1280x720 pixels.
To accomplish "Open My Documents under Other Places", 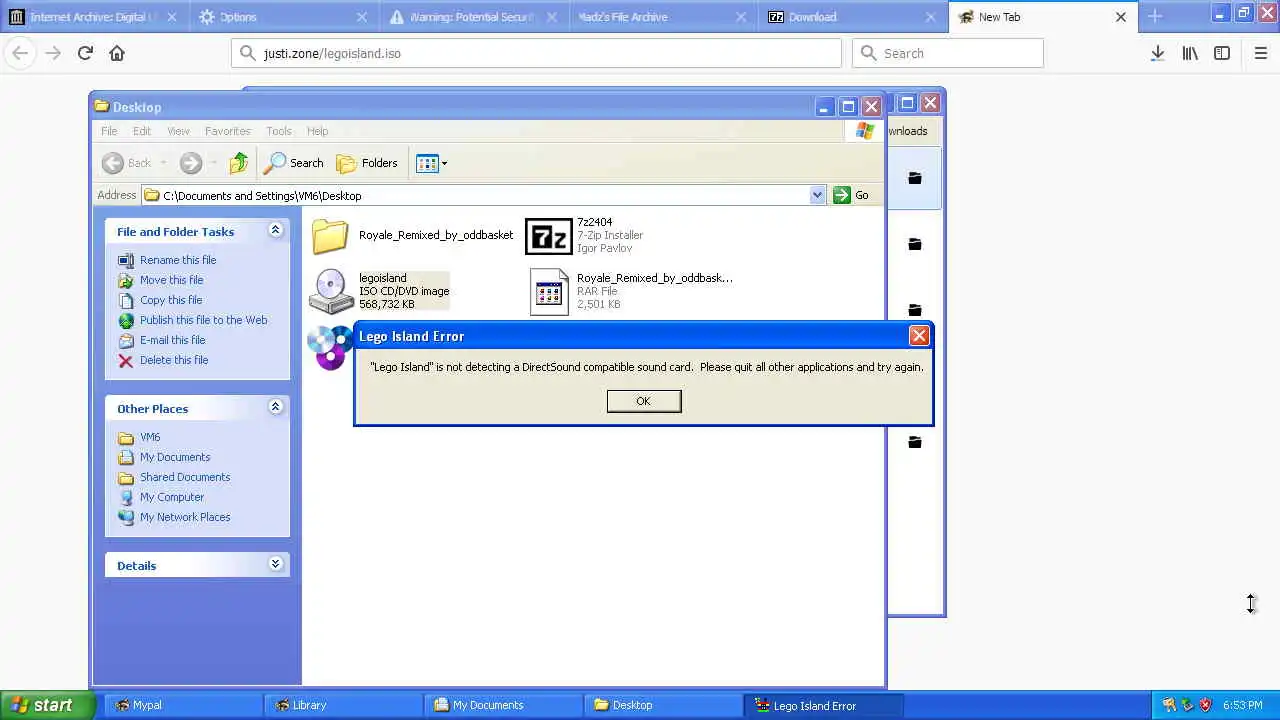I will [x=175, y=457].
